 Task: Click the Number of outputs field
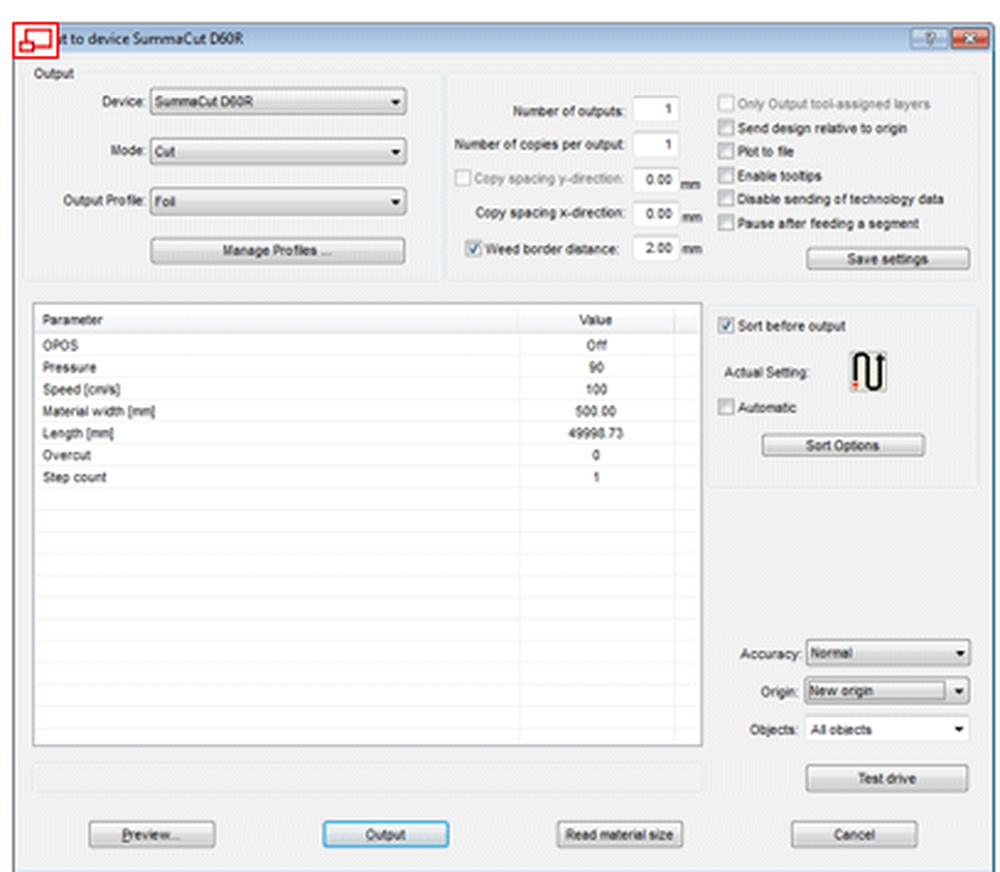[656, 109]
